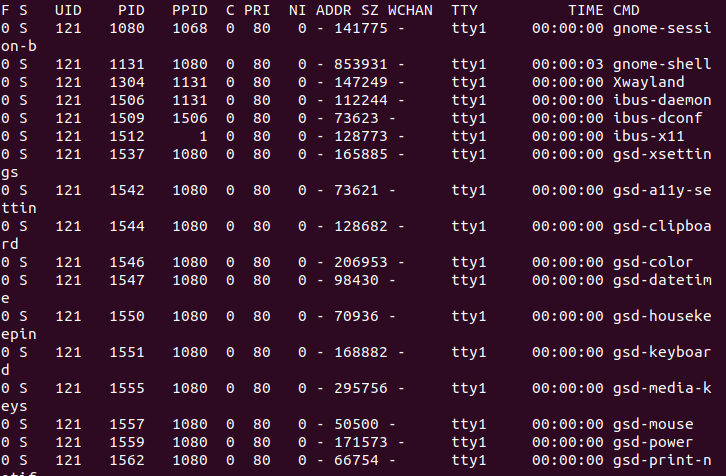Click the gsd-print-n command text
726x476 pixels.
click(x=662, y=460)
